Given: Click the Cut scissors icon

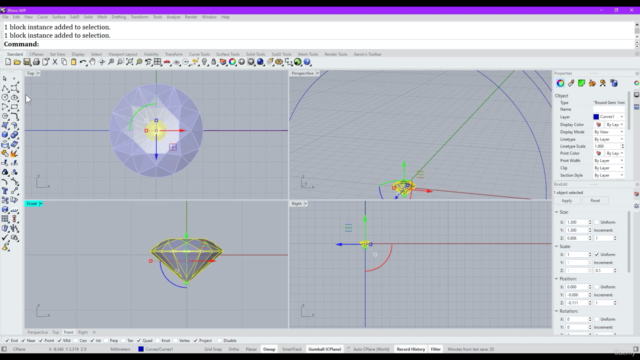Looking at the screenshot, I should coord(55,62).
